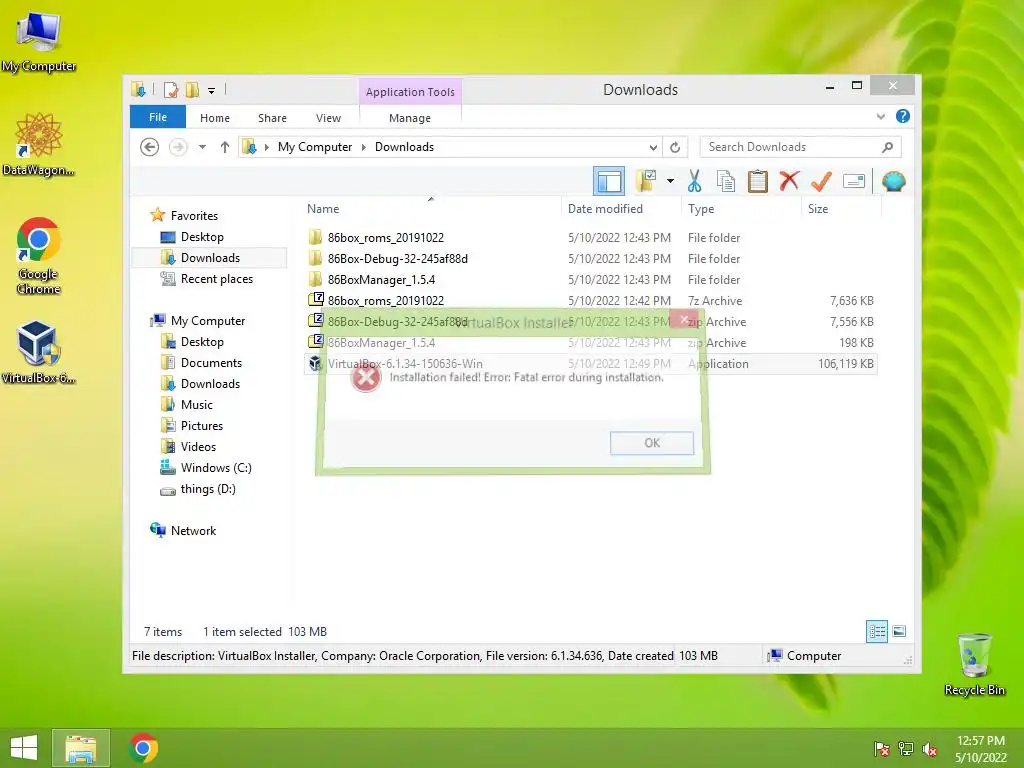
Task: Toggle the preview pane layout icon
Action: [x=609, y=181]
